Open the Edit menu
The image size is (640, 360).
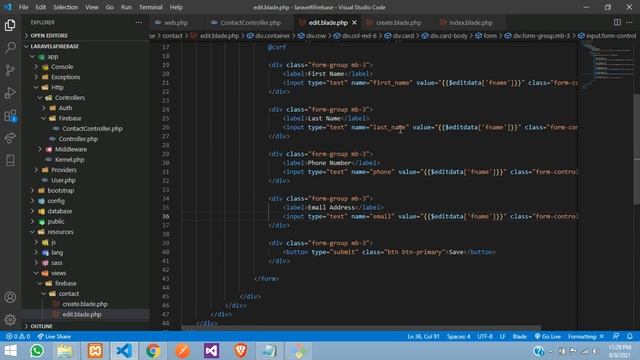point(40,7)
